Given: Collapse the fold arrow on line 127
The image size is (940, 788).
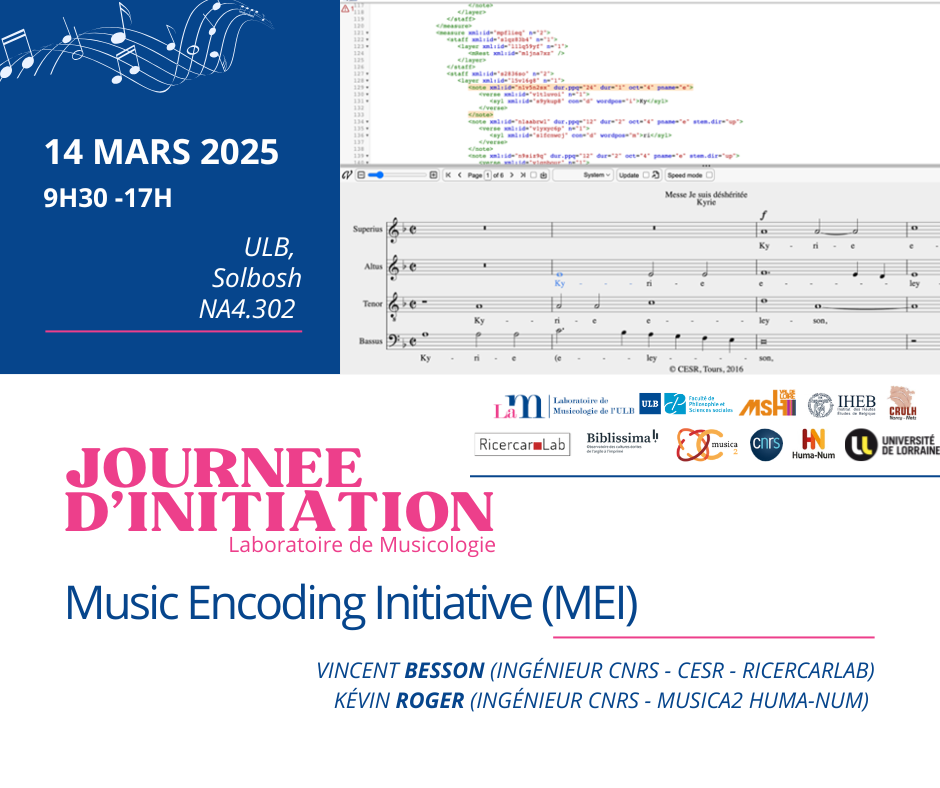Looking at the screenshot, I should (x=367, y=74).
